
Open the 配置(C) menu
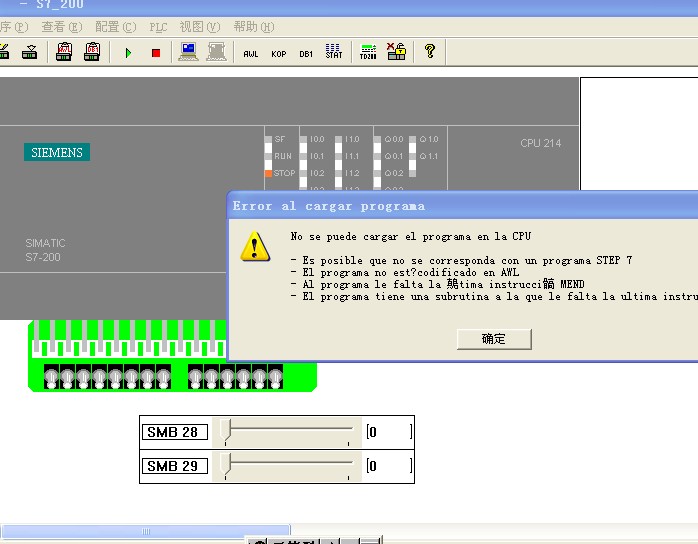[115, 27]
